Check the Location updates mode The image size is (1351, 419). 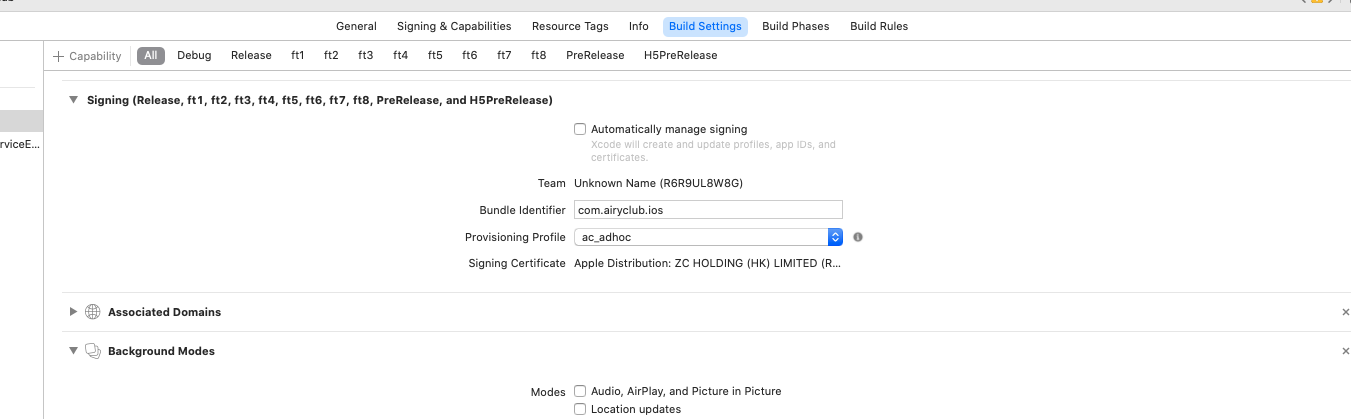coord(580,409)
